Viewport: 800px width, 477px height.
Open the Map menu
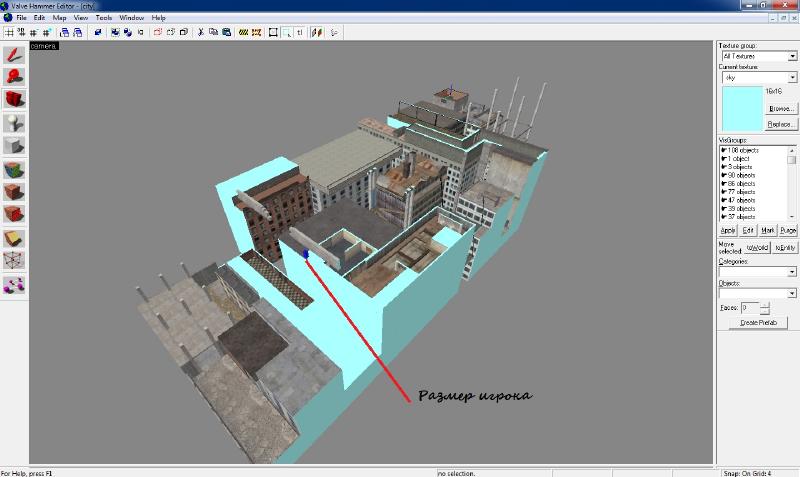tap(60, 18)
